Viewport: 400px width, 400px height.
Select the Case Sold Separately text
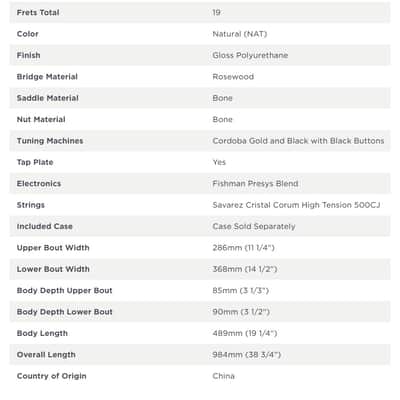[254, 226]
